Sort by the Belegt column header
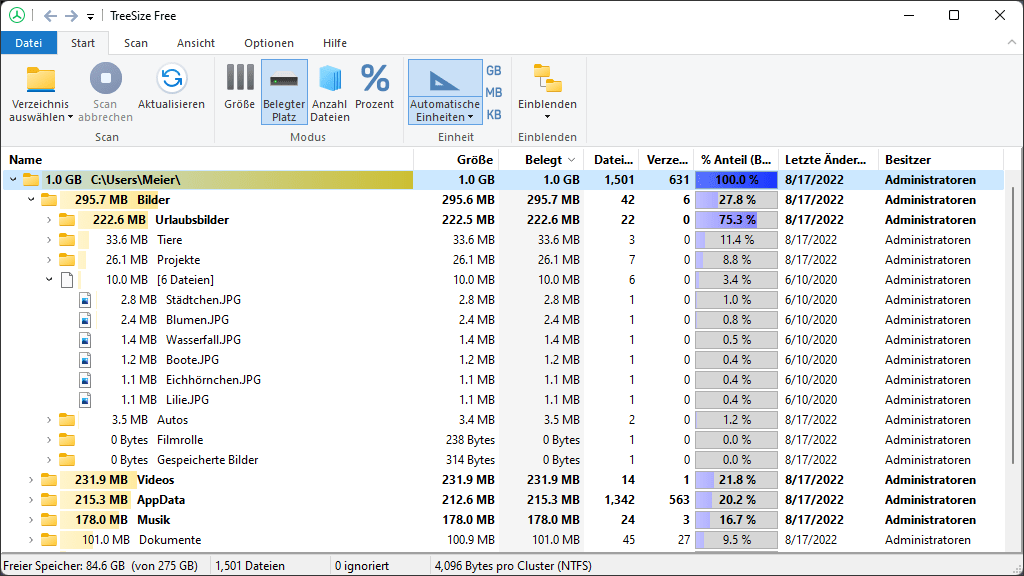The width and height of the screenshot is (1024, 576). pos(541,160)
